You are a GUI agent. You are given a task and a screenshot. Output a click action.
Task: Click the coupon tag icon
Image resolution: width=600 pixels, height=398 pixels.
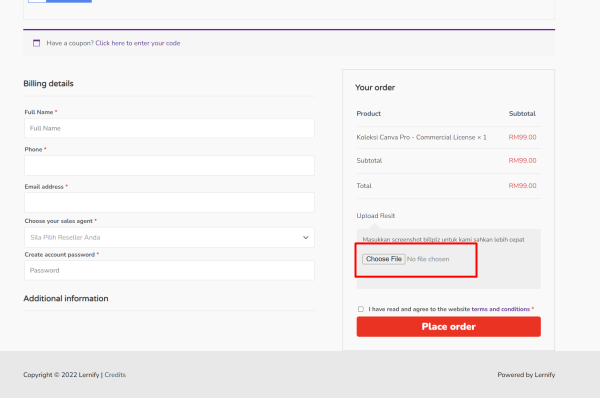[36, 43]
